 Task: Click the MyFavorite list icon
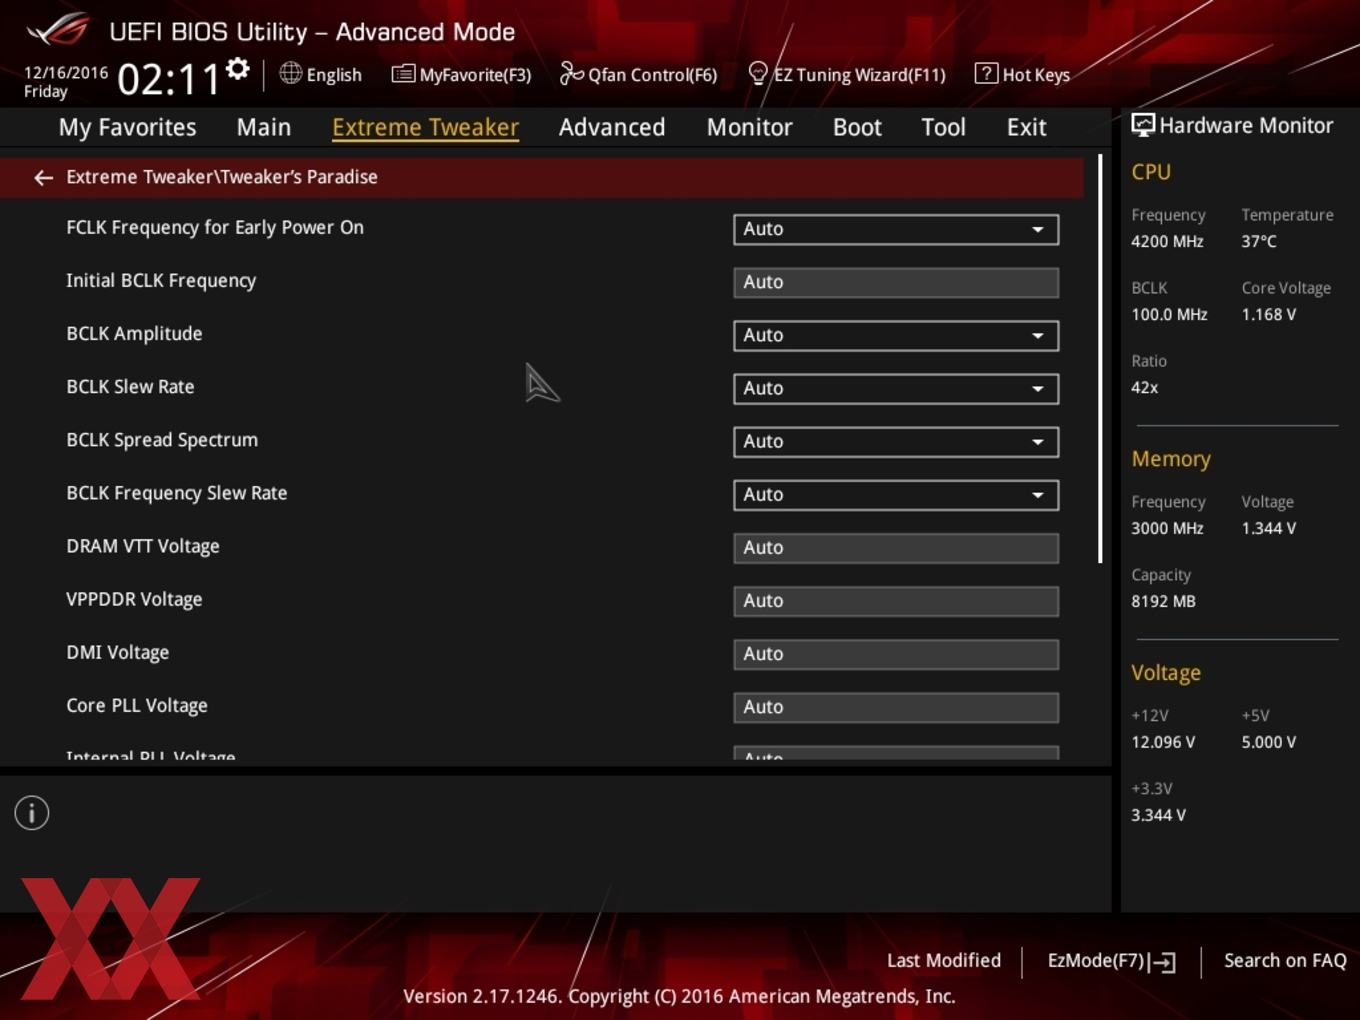tap(403, 74)
